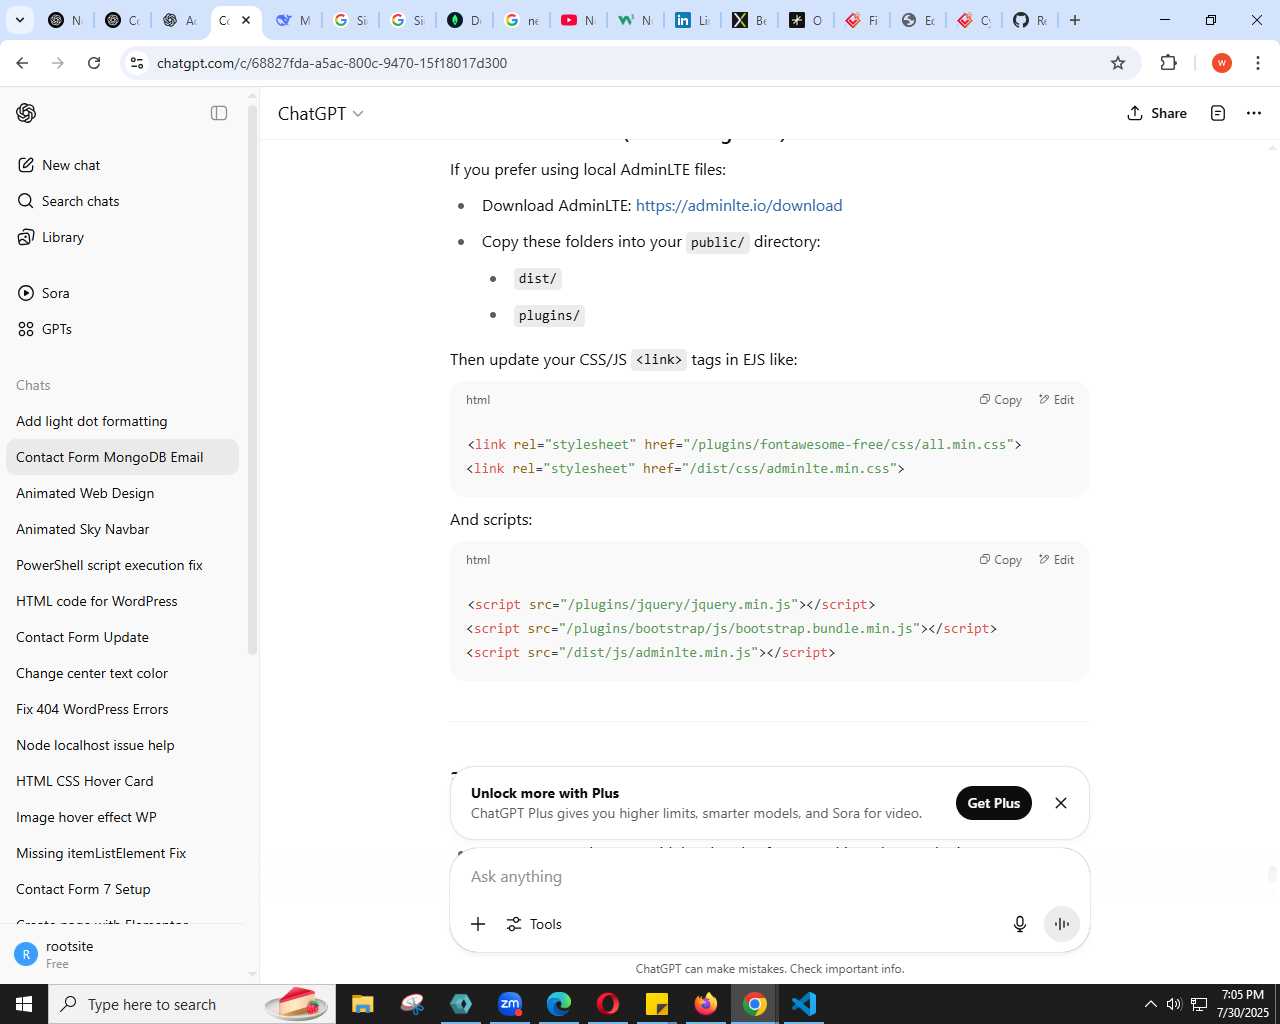This screenshot has height=1024, width=1280.
Task: Click the ChatGPT logo icon in sidebar
Action: 27,113
